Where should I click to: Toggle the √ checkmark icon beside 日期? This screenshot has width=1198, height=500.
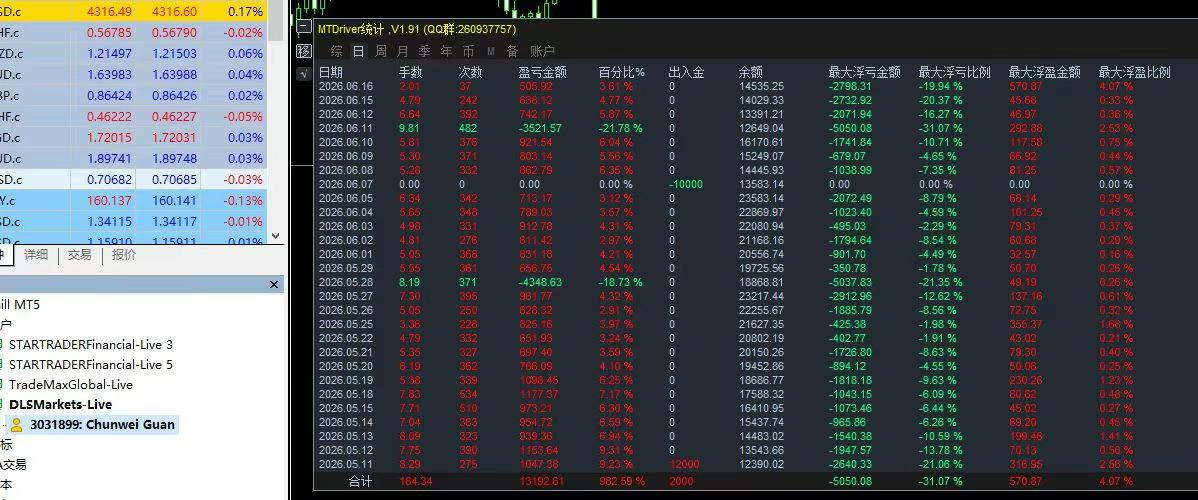click(303, 73)
